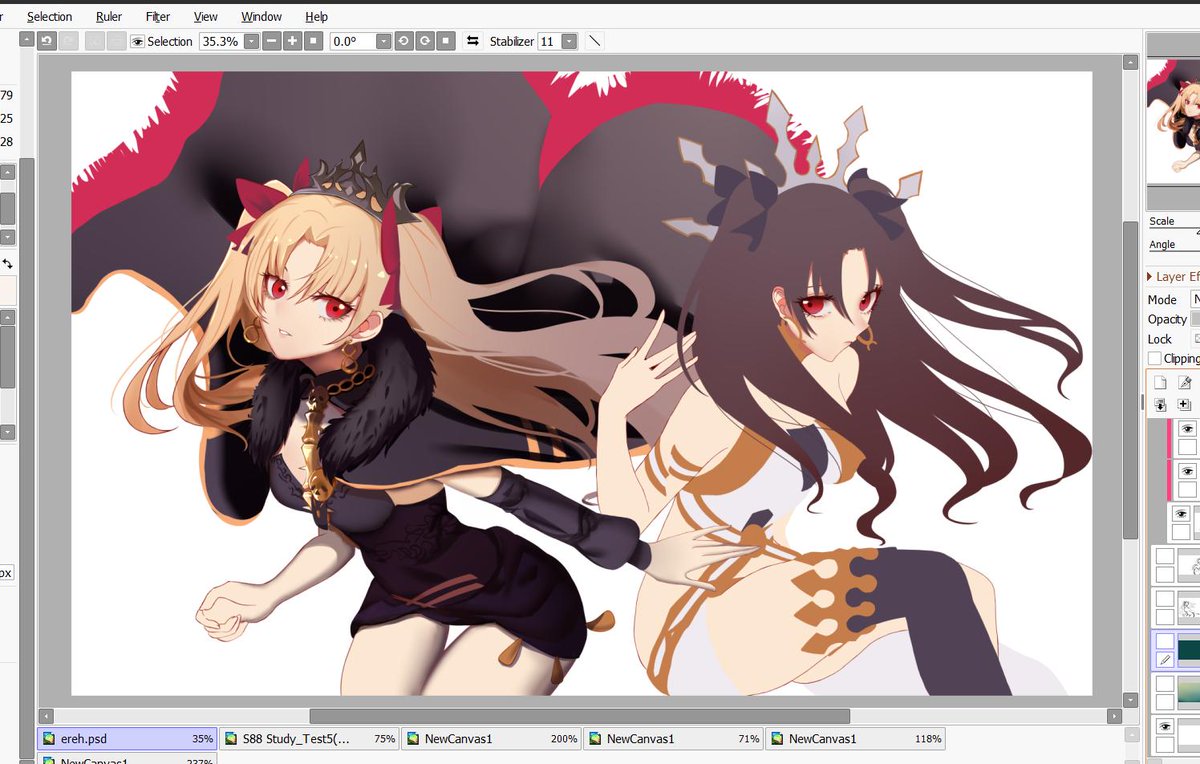Open the Window menu
The height and width of the screenshot is (764, 1200).
pos(261,16)
